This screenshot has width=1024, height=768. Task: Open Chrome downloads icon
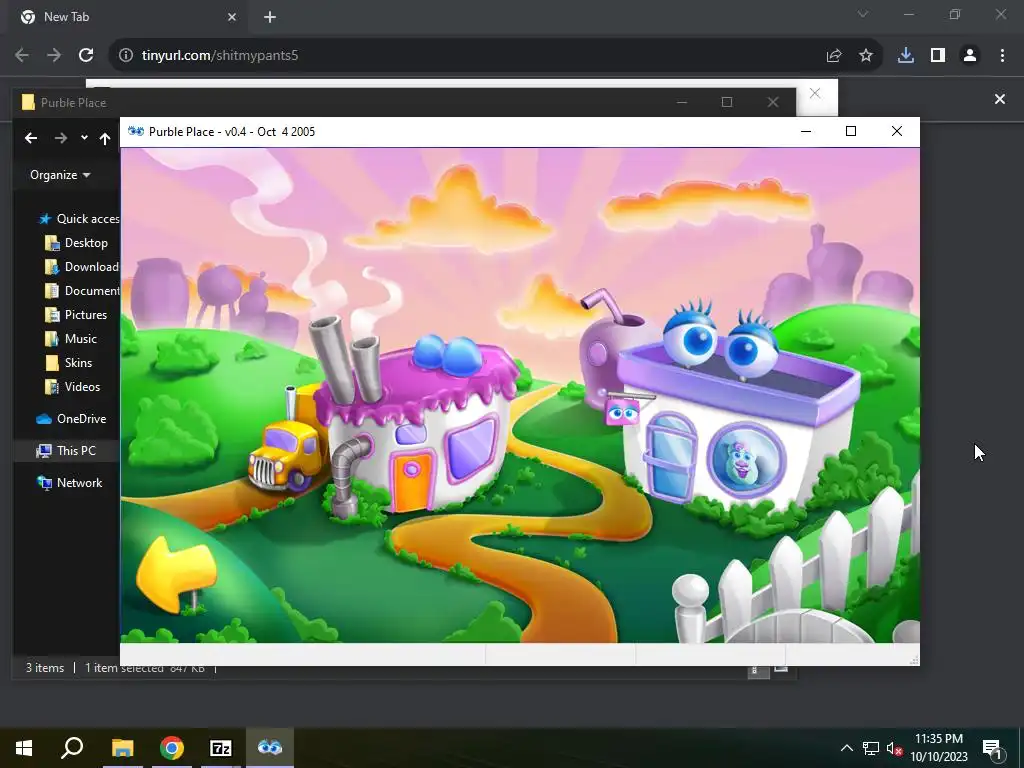(x=906, y=56)
